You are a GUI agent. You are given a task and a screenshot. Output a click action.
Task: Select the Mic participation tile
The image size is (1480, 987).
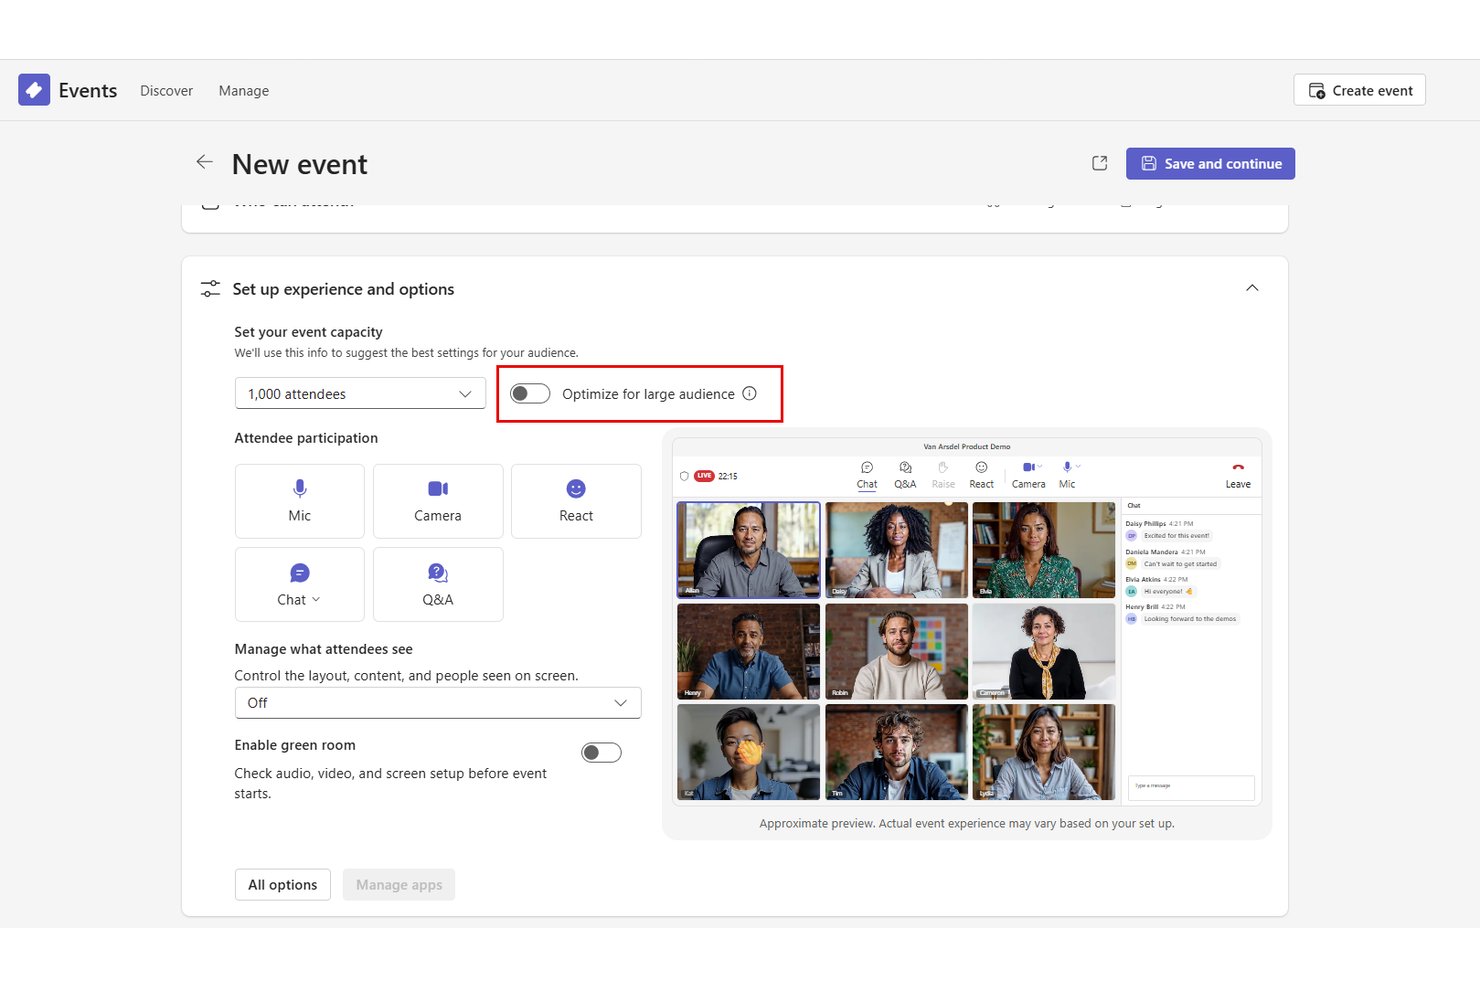pos(300,501)
